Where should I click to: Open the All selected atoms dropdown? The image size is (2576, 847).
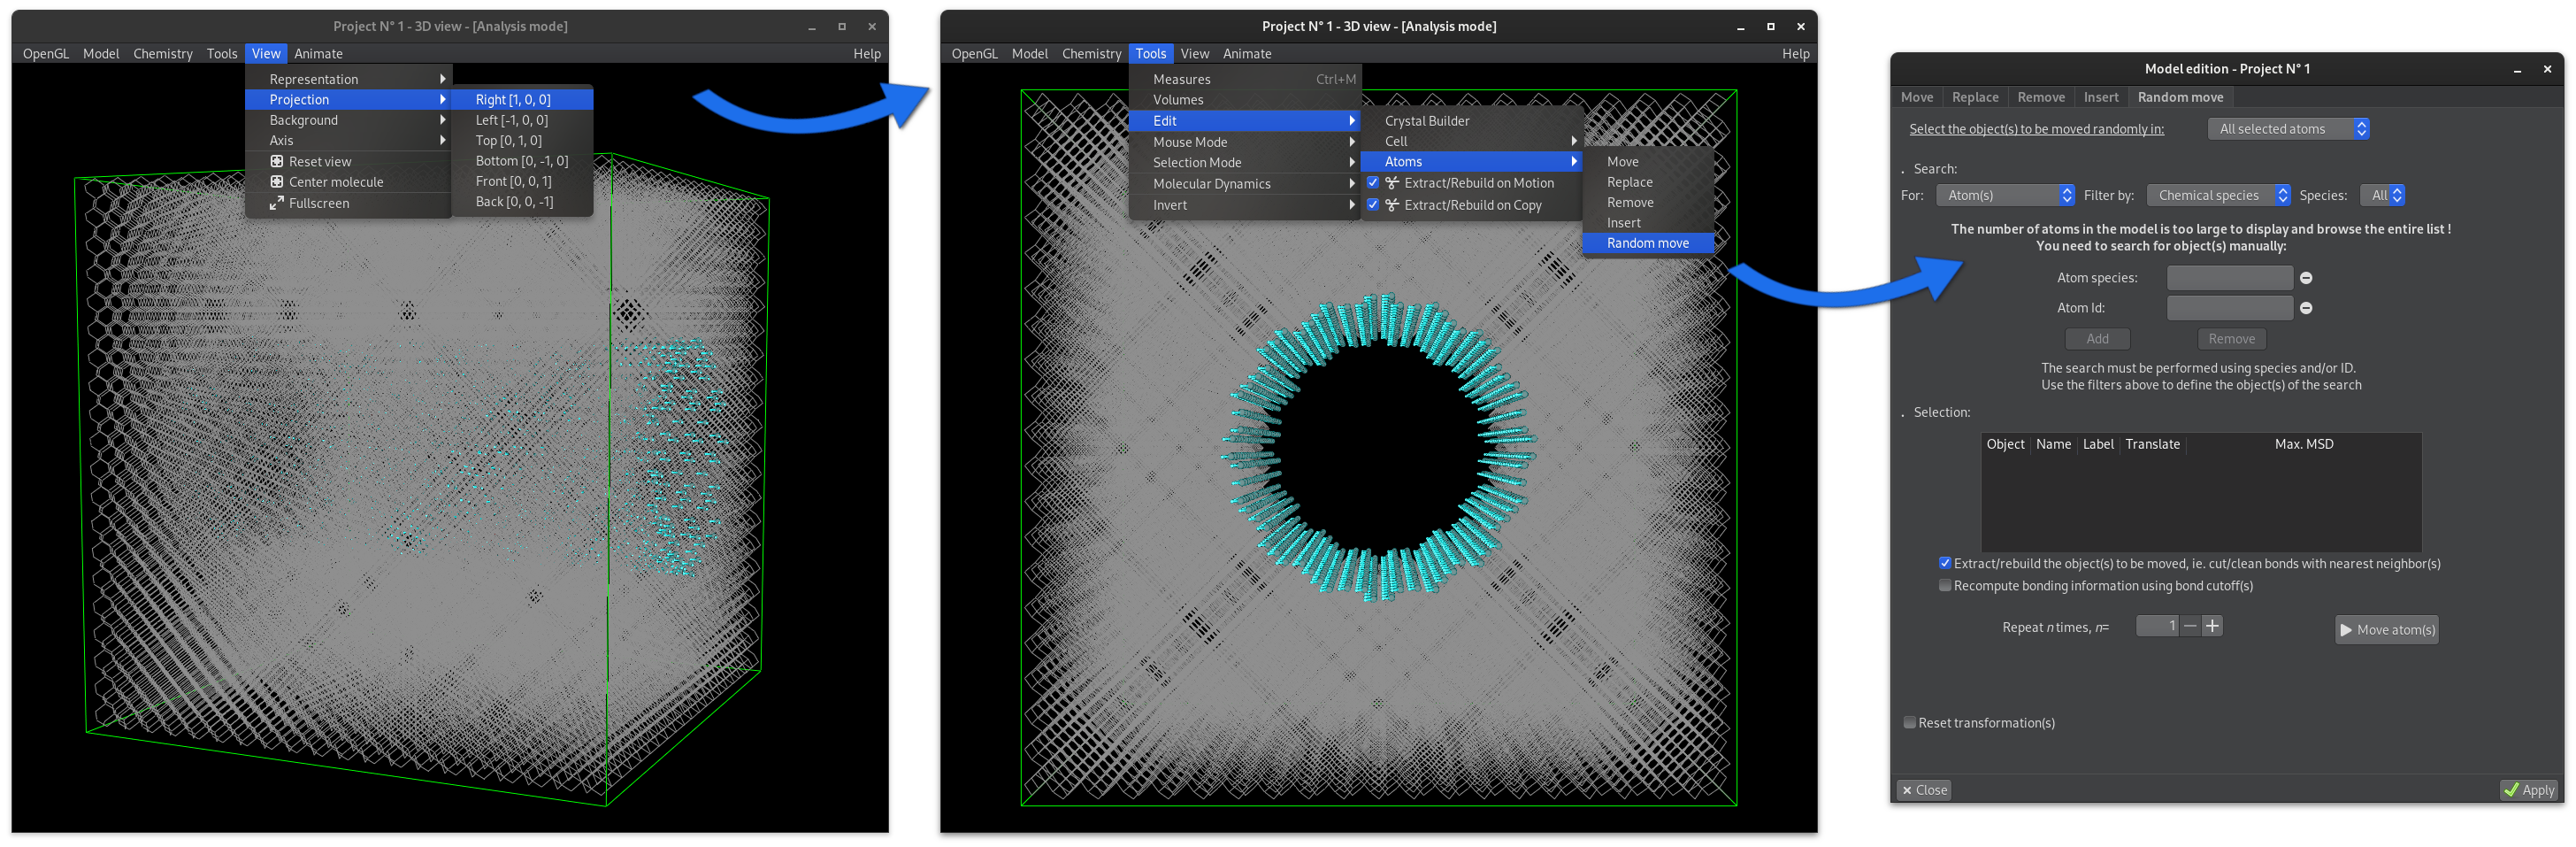click(2288, 129)
